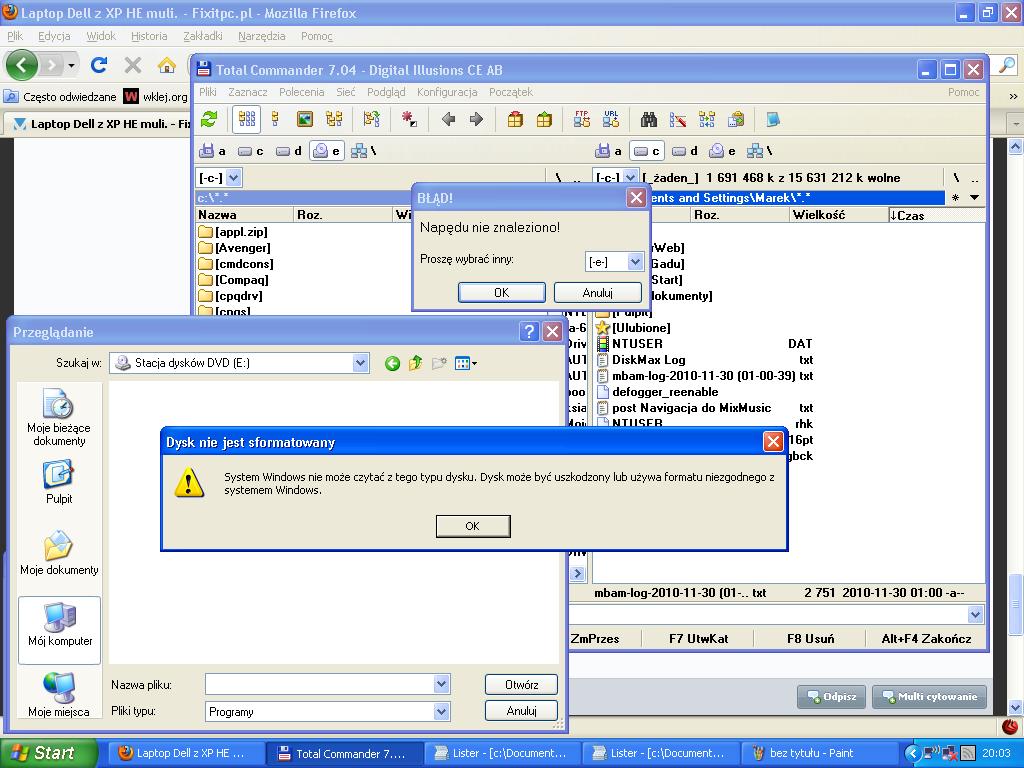Click the Notepad icon at toolbar end

click(x=773, y=120)
